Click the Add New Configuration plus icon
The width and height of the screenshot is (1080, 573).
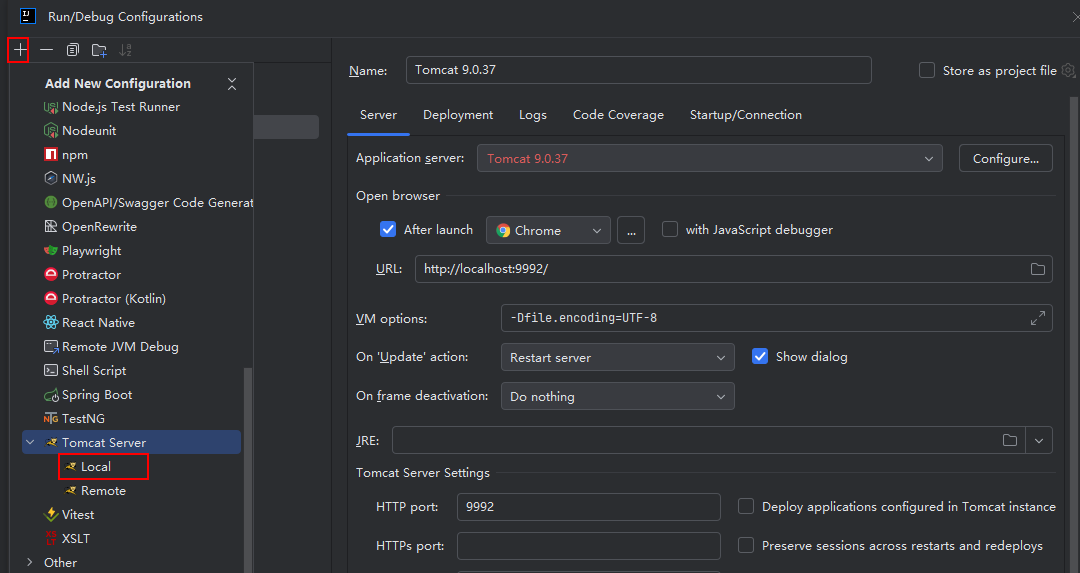21,50
